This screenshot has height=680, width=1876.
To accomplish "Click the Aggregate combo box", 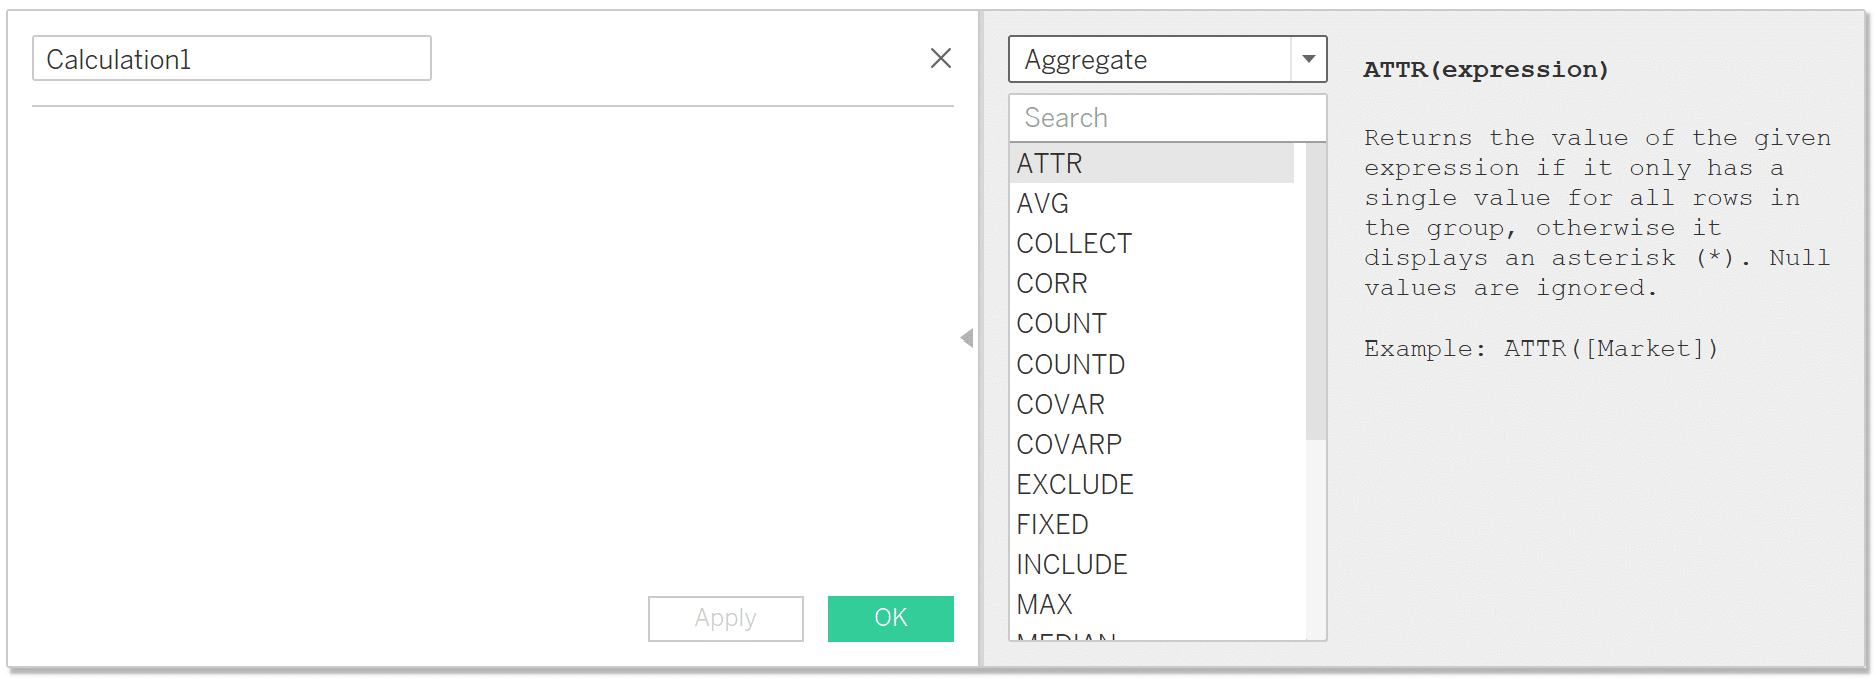I will point(1167,59).
